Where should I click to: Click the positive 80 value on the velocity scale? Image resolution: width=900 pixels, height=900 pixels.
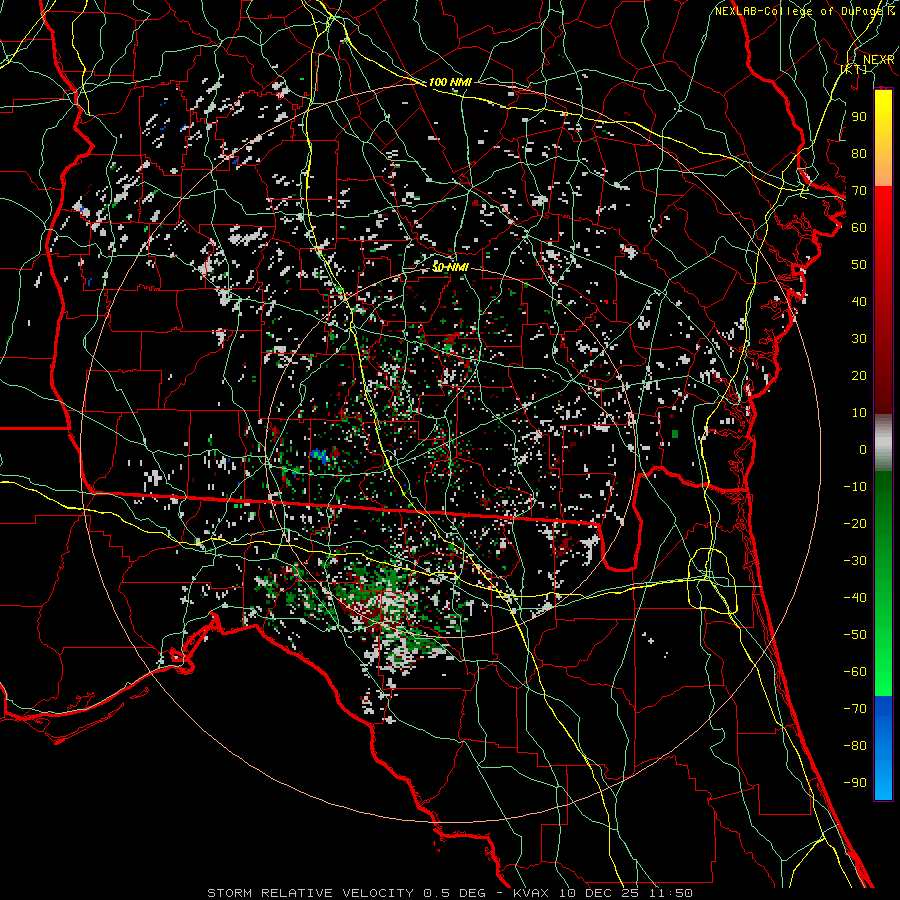(859, 153)
